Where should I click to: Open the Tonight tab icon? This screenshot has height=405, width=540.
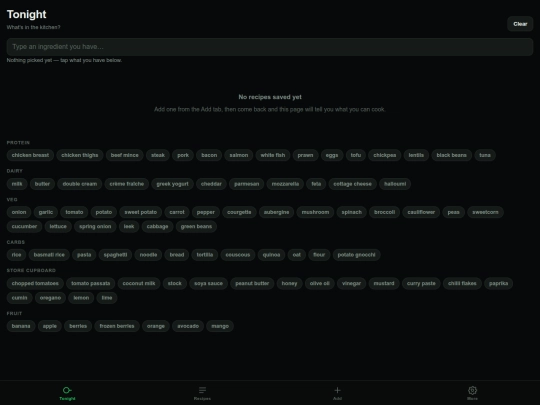click(x=67, y=390)
